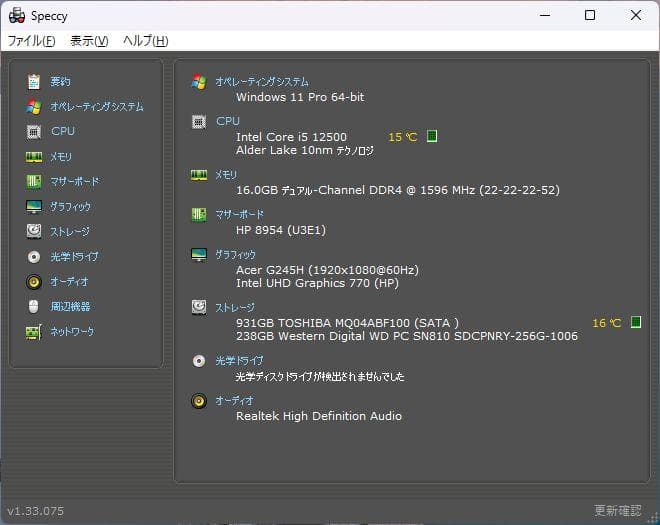Click motherboard icon in summary panel
Viewport: 660px width, 525px height.
tap(199, 215)
